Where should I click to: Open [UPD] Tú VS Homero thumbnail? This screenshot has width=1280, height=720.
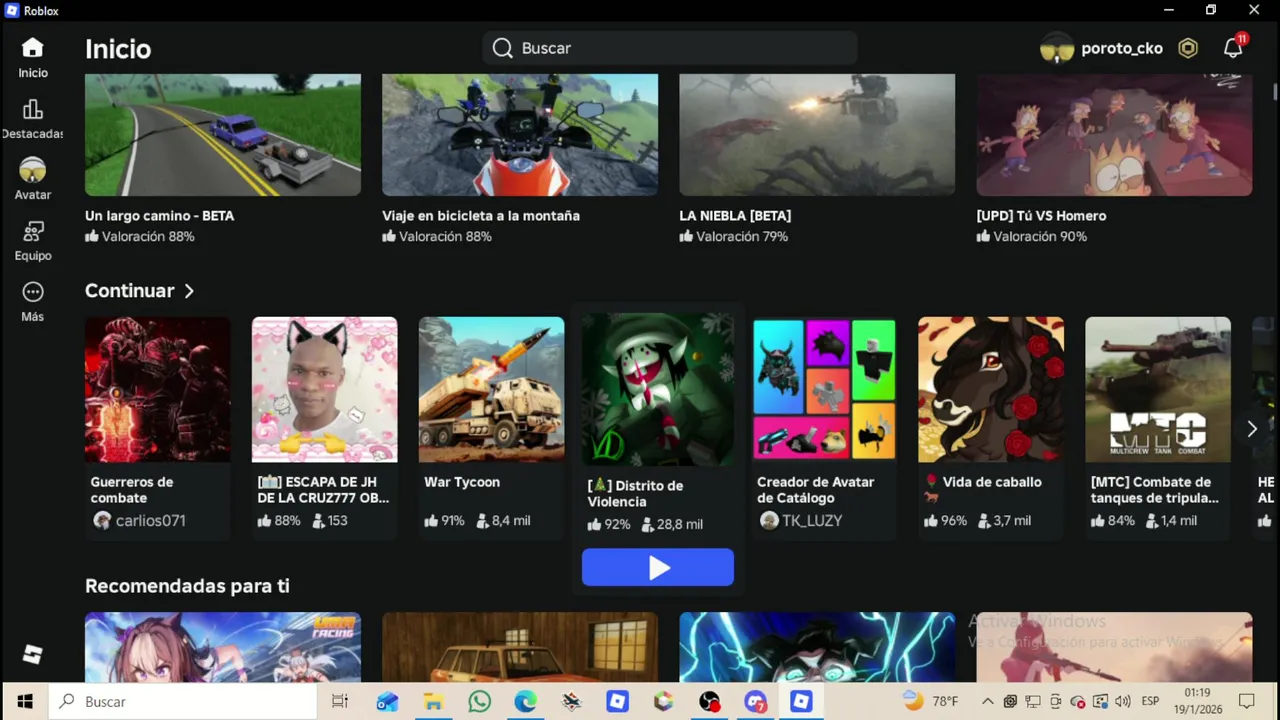point(1114,134)
